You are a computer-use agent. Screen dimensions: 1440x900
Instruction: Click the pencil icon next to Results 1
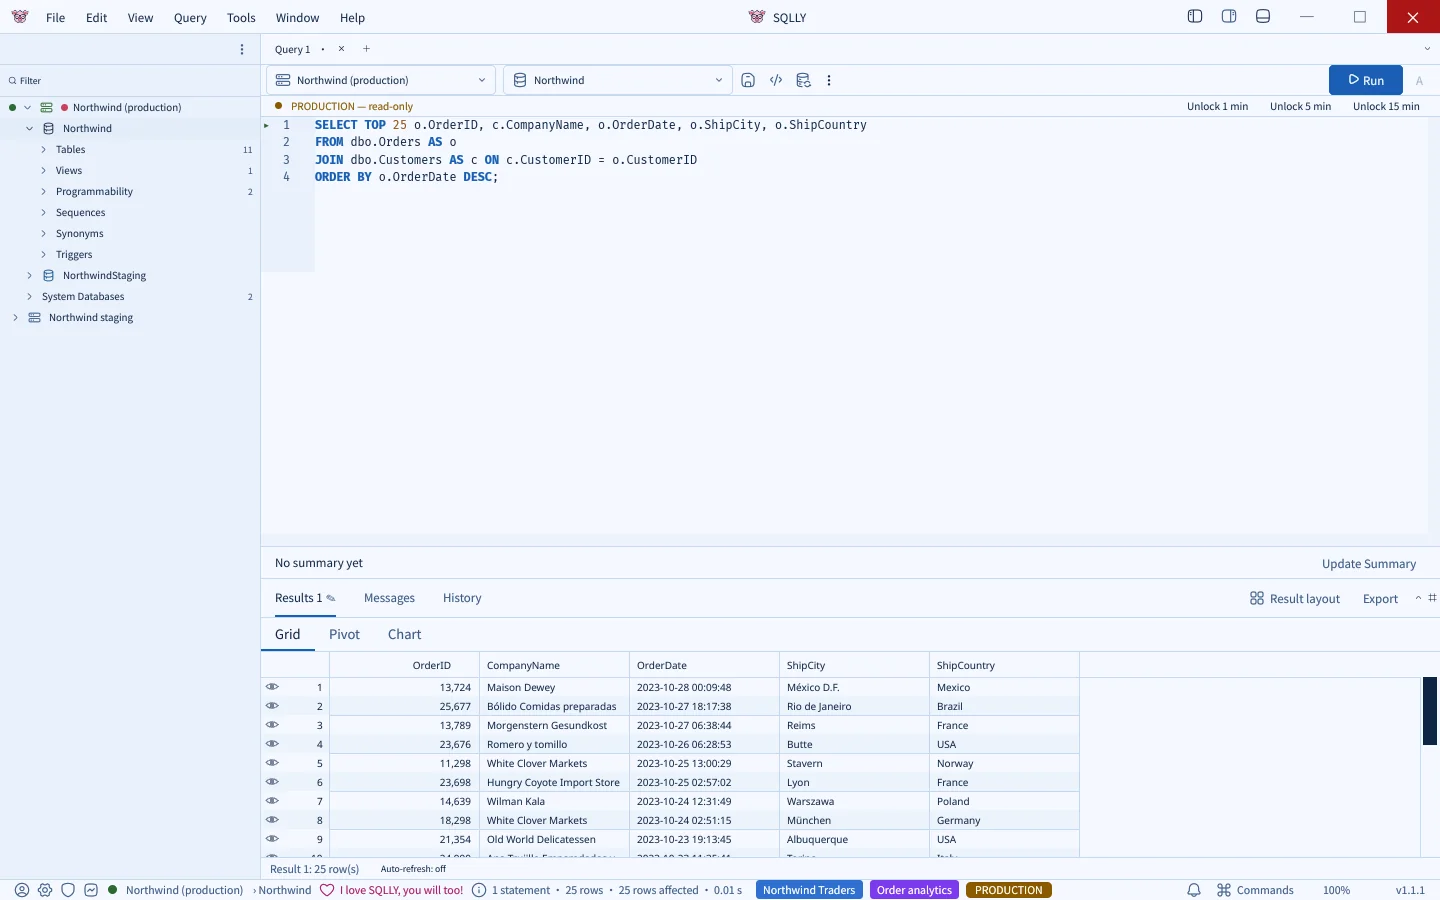point(331,598)
